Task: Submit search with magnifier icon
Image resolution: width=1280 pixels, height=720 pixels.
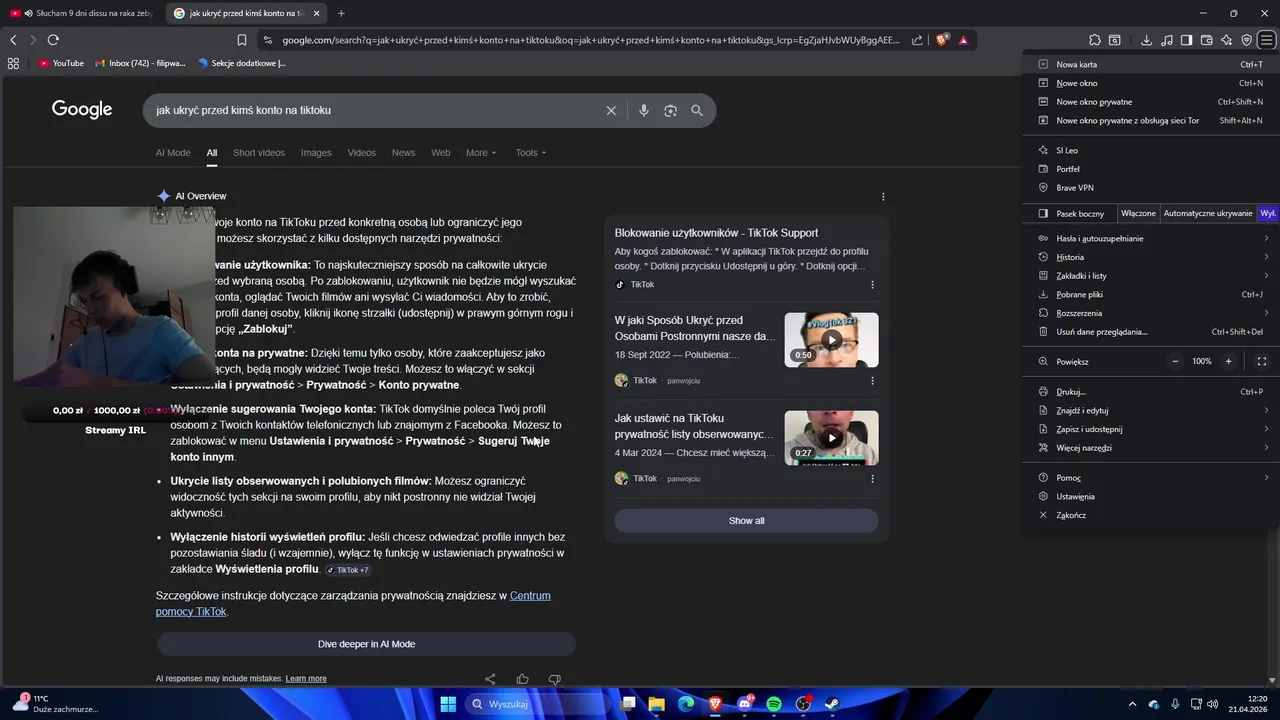Action: click(x=697, y=110)
